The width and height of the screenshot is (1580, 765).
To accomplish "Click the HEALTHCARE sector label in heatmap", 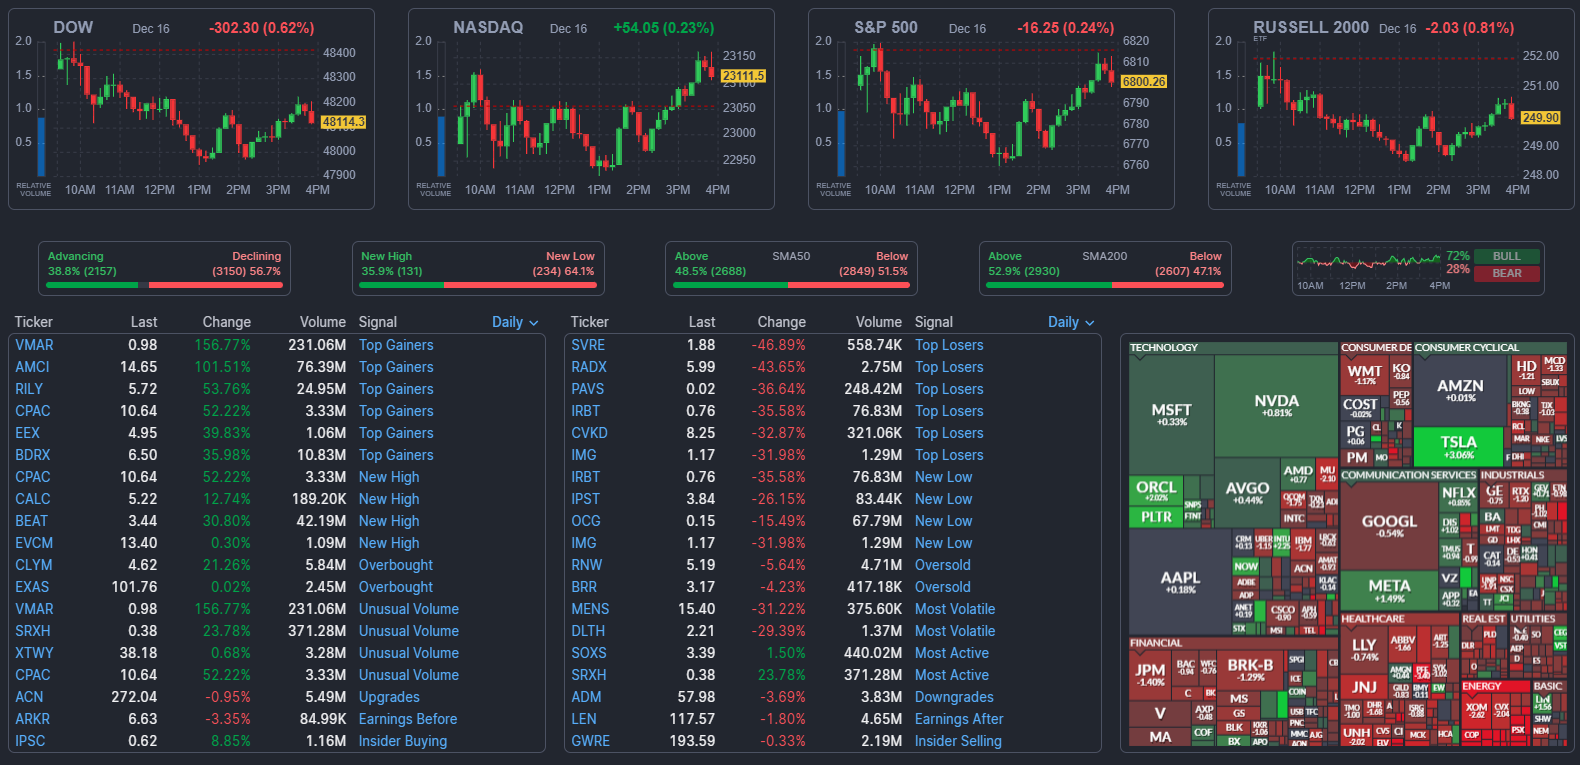I will (1373, 619).
